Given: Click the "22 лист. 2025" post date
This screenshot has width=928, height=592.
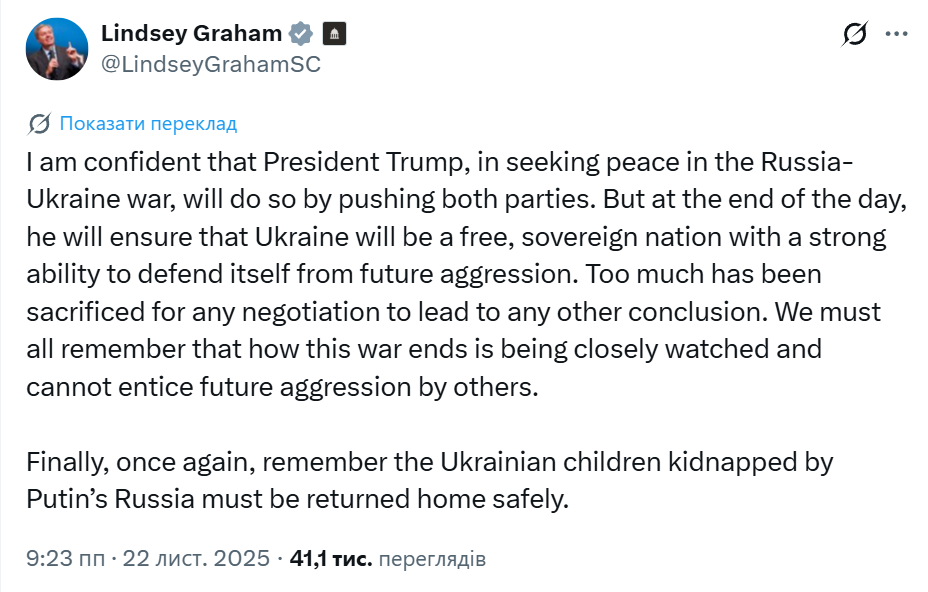Looking at the screenshot, I should point(196,558).
